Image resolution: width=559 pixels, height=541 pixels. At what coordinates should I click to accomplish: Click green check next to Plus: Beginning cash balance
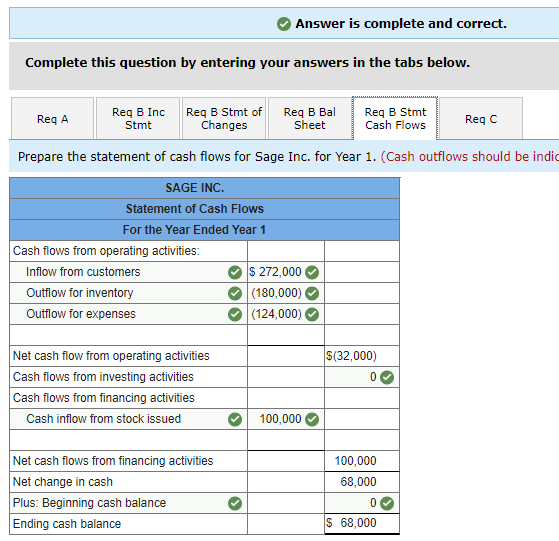click(235, 504)
